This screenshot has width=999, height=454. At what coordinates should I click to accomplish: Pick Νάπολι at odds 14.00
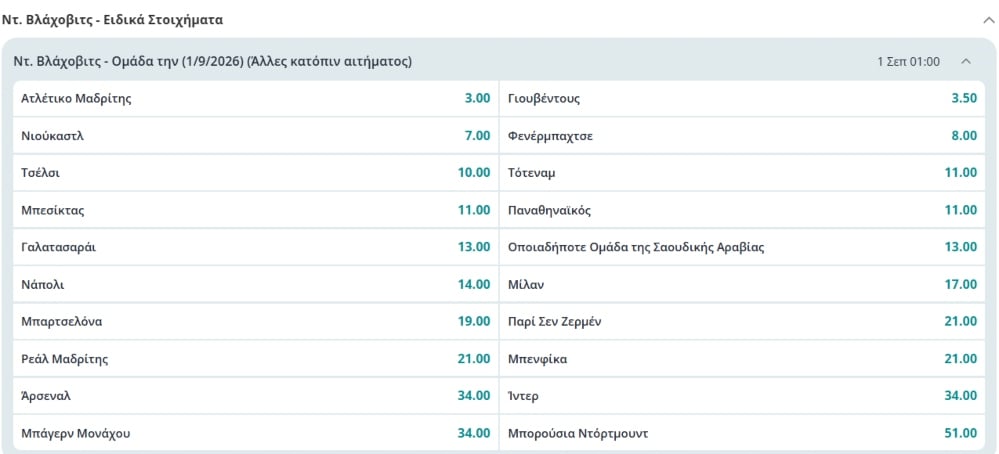coord(255,285)
